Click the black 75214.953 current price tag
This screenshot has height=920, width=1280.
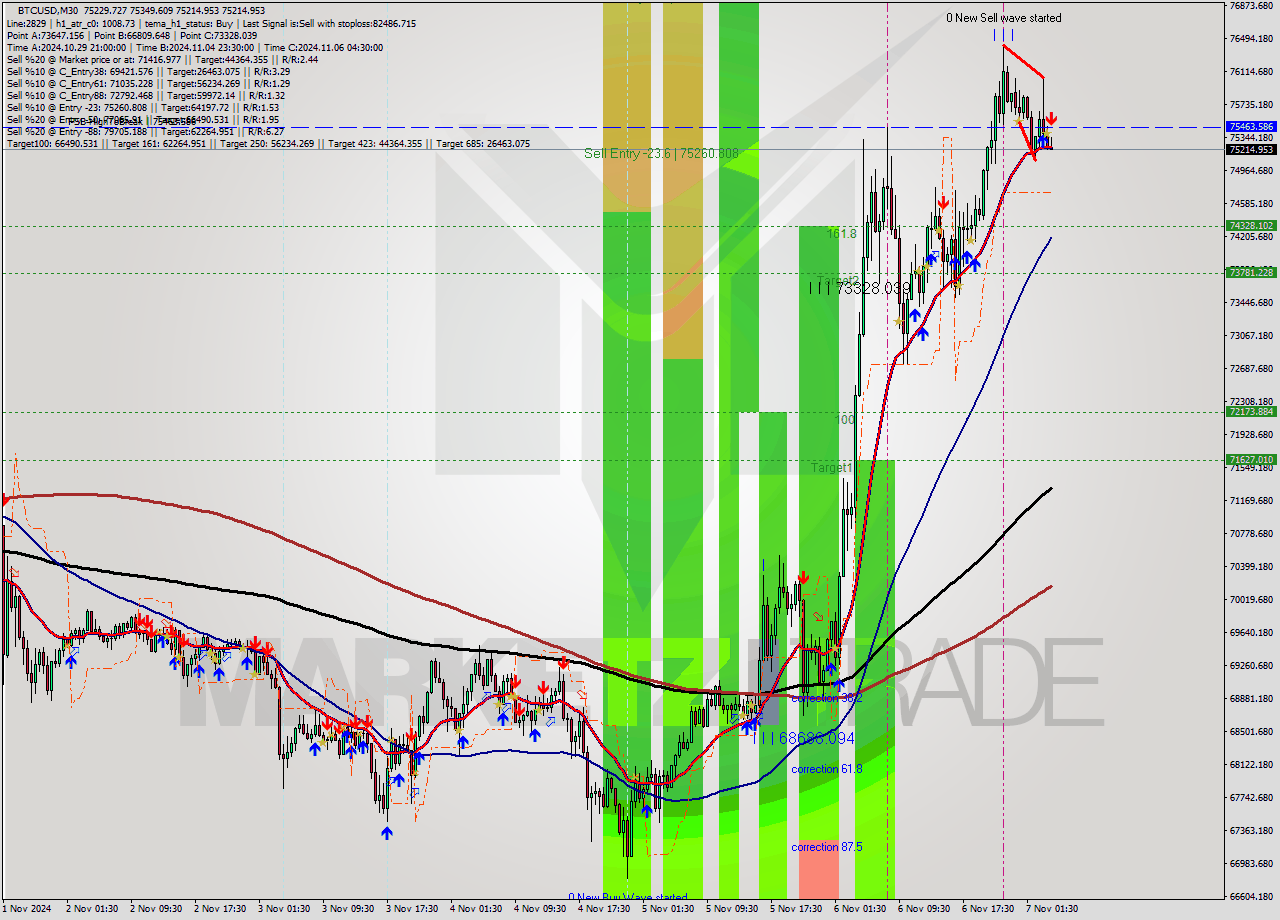tap(1251, 149)
